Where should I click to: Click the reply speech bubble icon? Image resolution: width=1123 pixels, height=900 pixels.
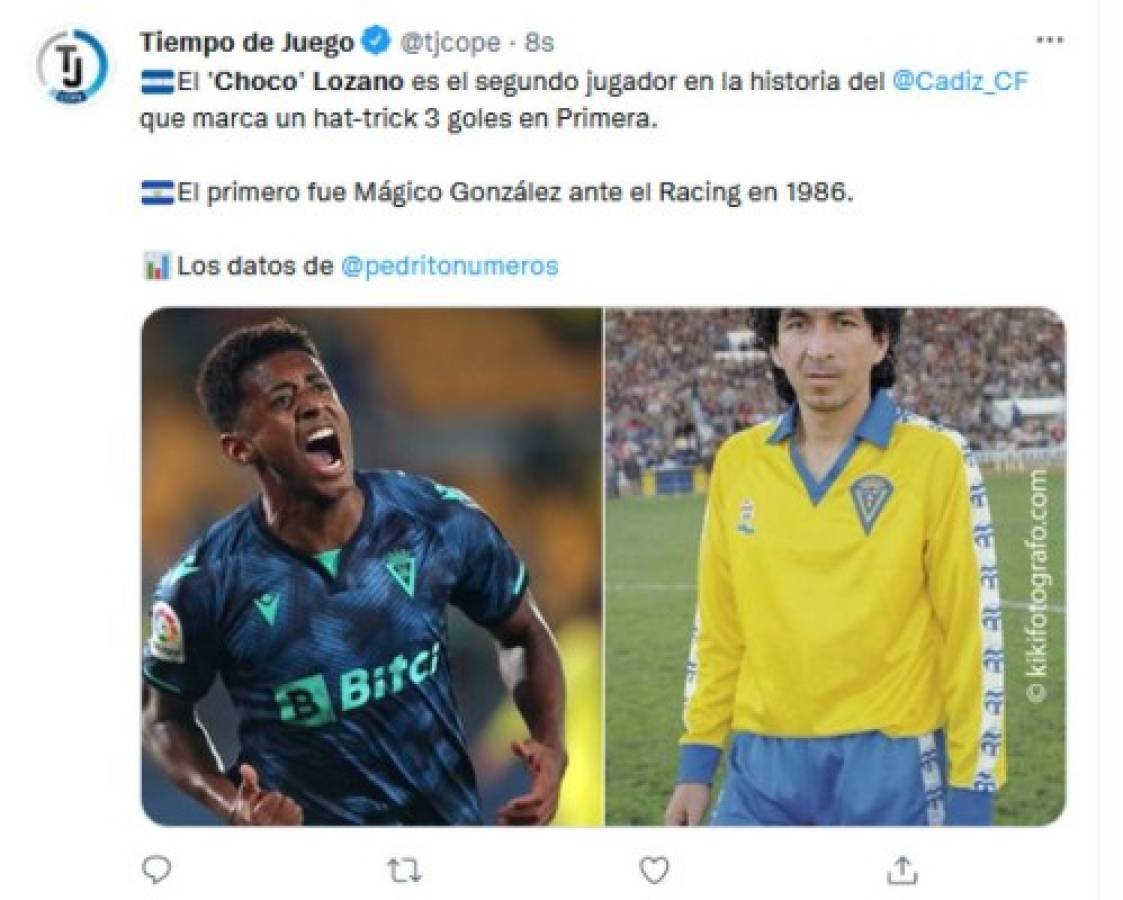[x=156, y=870]
